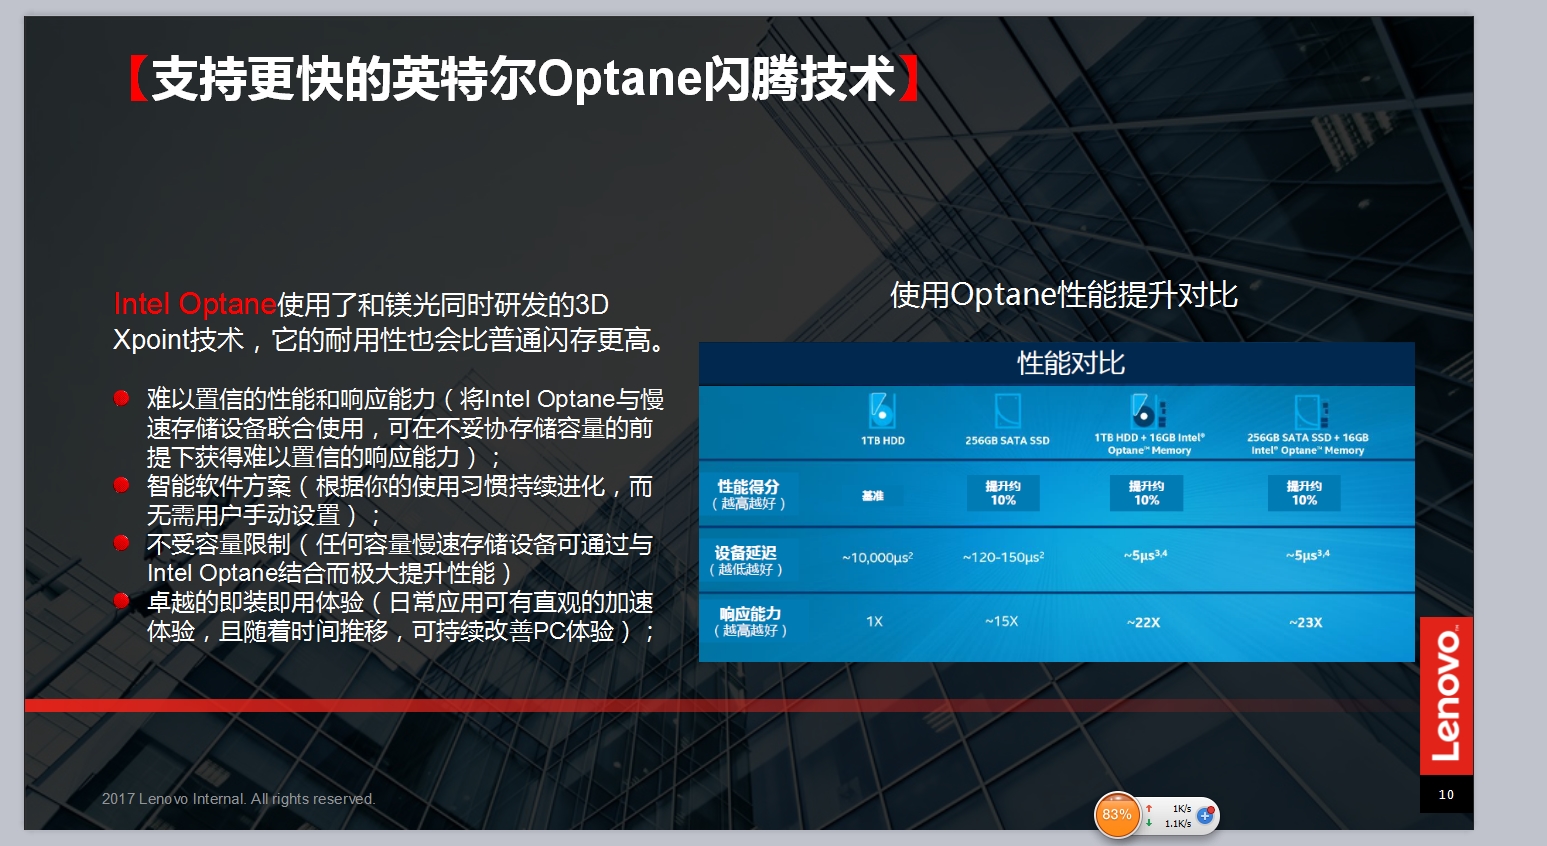Click the ~22X responsiveness value
Viewport: 1547px width, 846px height.
[1143, 622]
